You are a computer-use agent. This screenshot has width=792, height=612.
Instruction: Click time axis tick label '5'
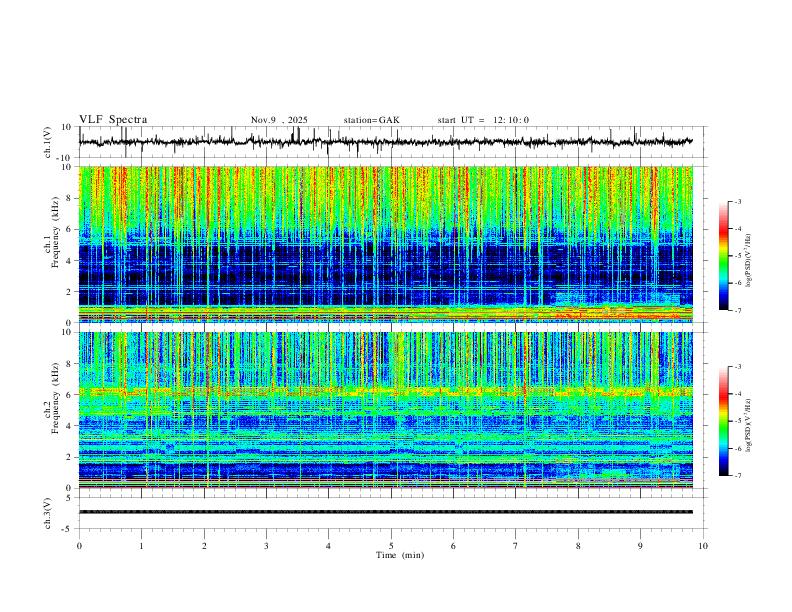pyautogui.click(x=391, y=546)
